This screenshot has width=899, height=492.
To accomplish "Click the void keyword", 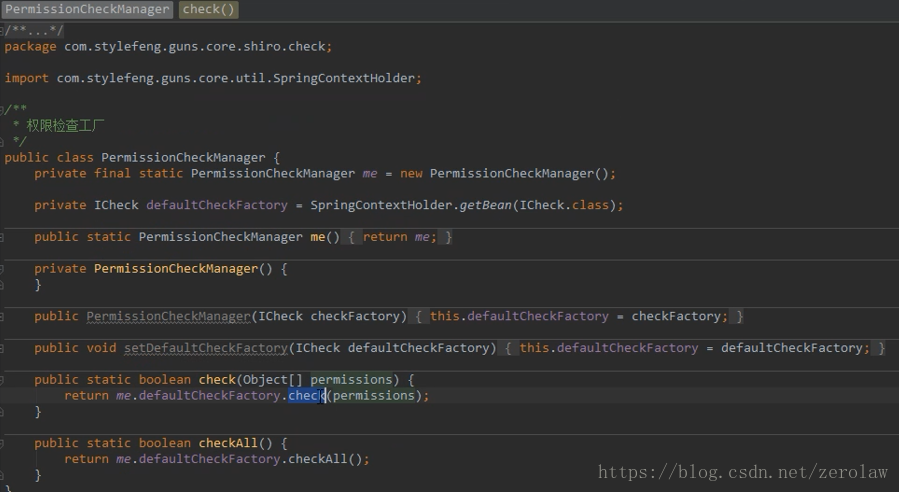I will pyautogui.click(x=101, y=347).
